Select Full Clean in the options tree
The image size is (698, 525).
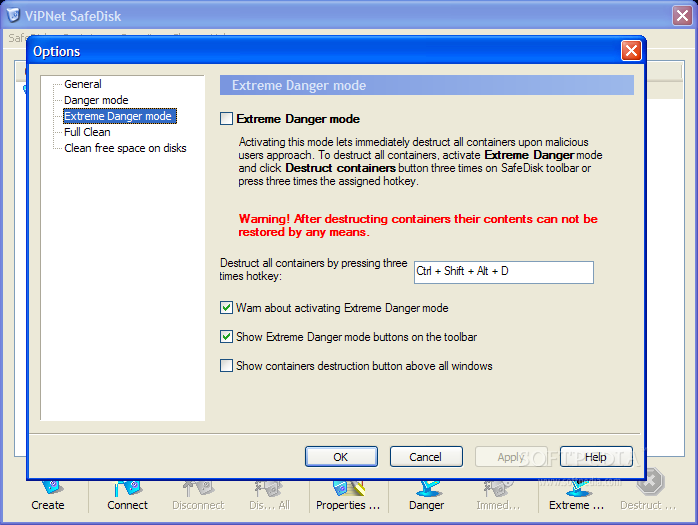pyautogui.click(x=87, y=132)
